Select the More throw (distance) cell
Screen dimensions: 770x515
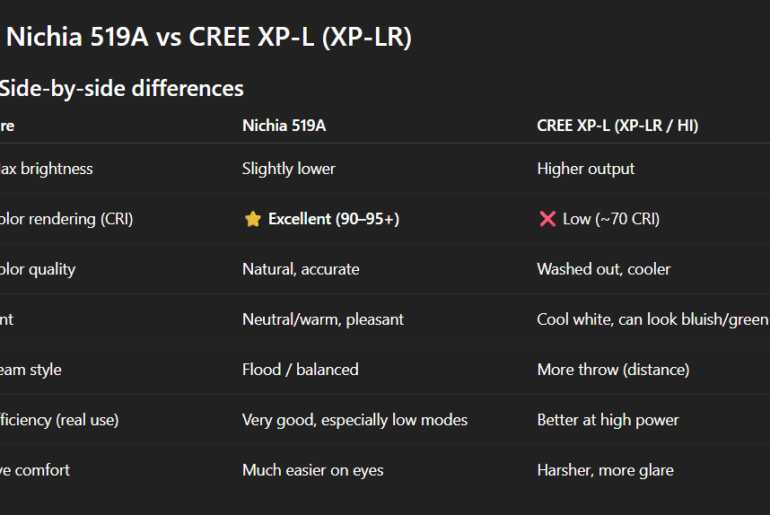[x=612, y=369]
